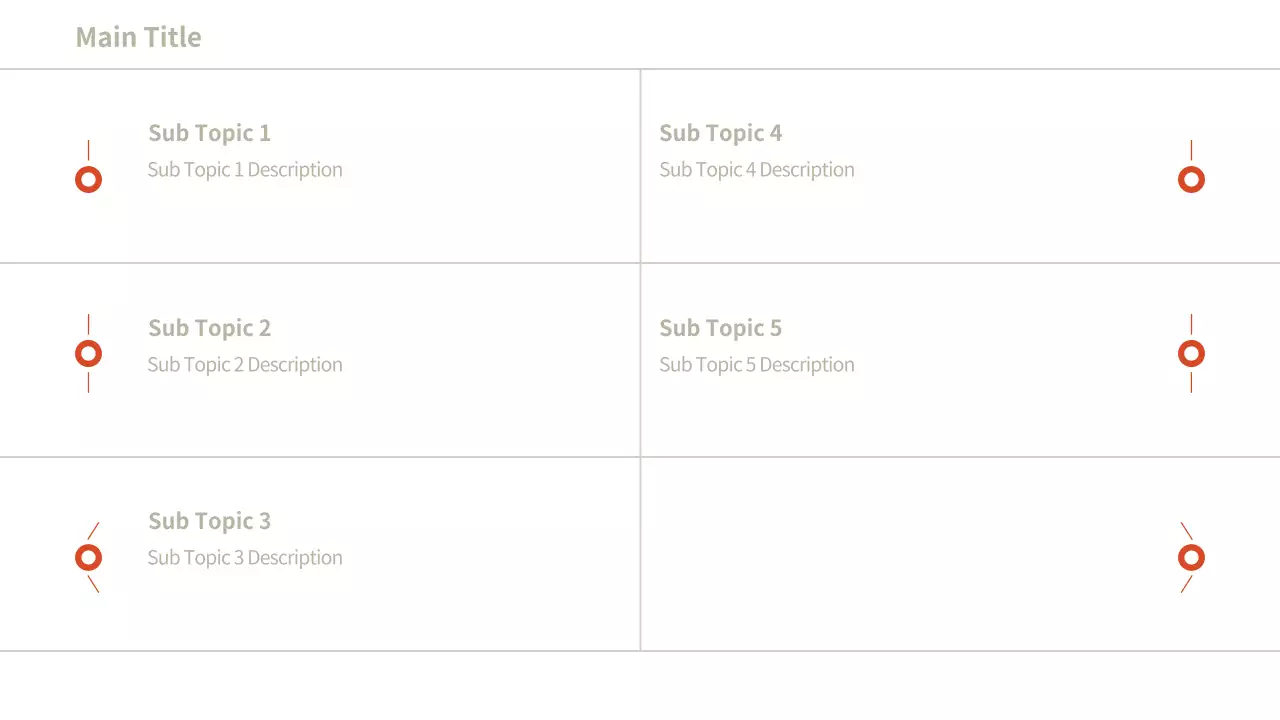Click the Sub Topic 5 Description text
The height and width of the screenshot is (720, 1280).
(757, 364)
